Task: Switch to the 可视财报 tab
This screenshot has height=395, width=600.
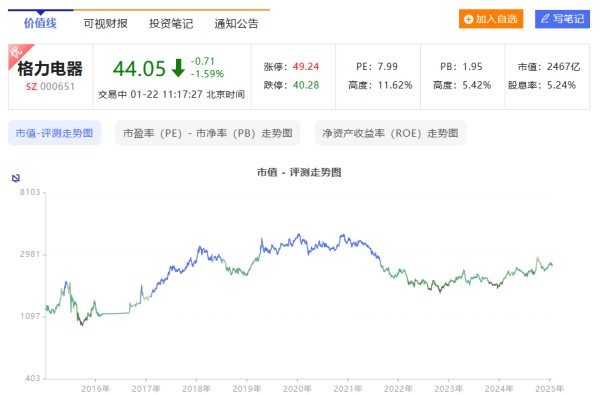Action: click(106, 24)
